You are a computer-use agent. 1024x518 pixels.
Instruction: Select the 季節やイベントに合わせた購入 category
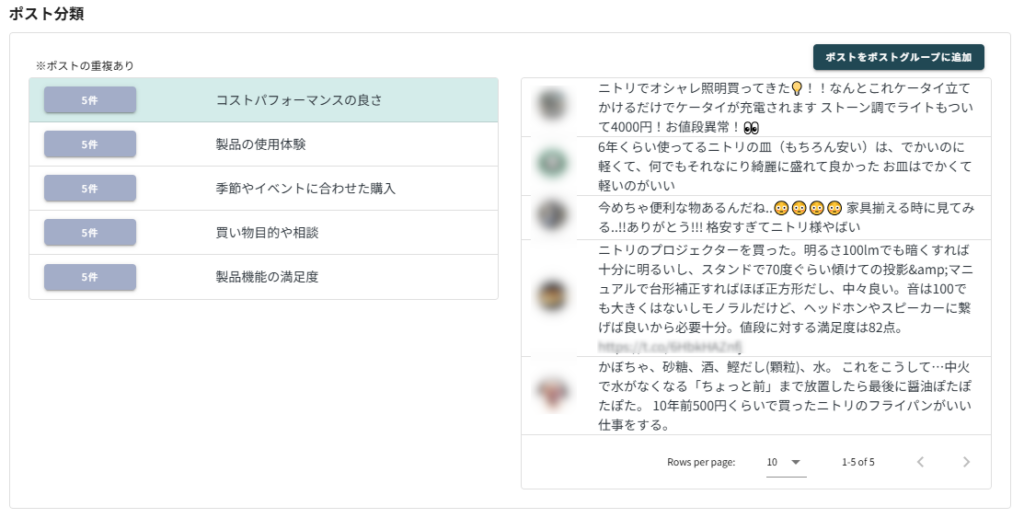(306, 189)
